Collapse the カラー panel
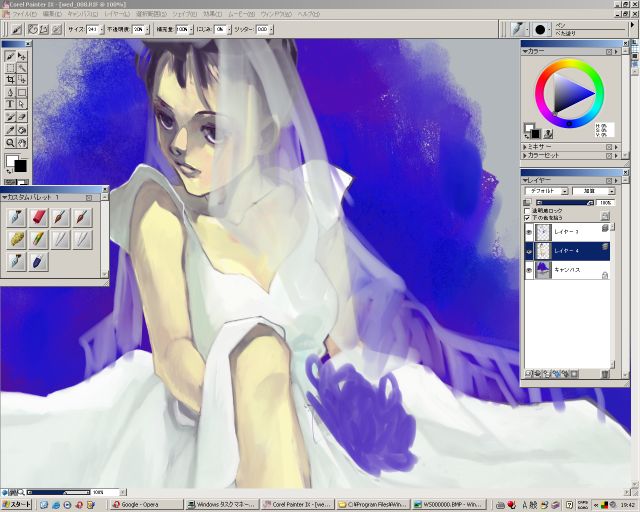The height and width of the screenshot is (512, 640). 525,51
